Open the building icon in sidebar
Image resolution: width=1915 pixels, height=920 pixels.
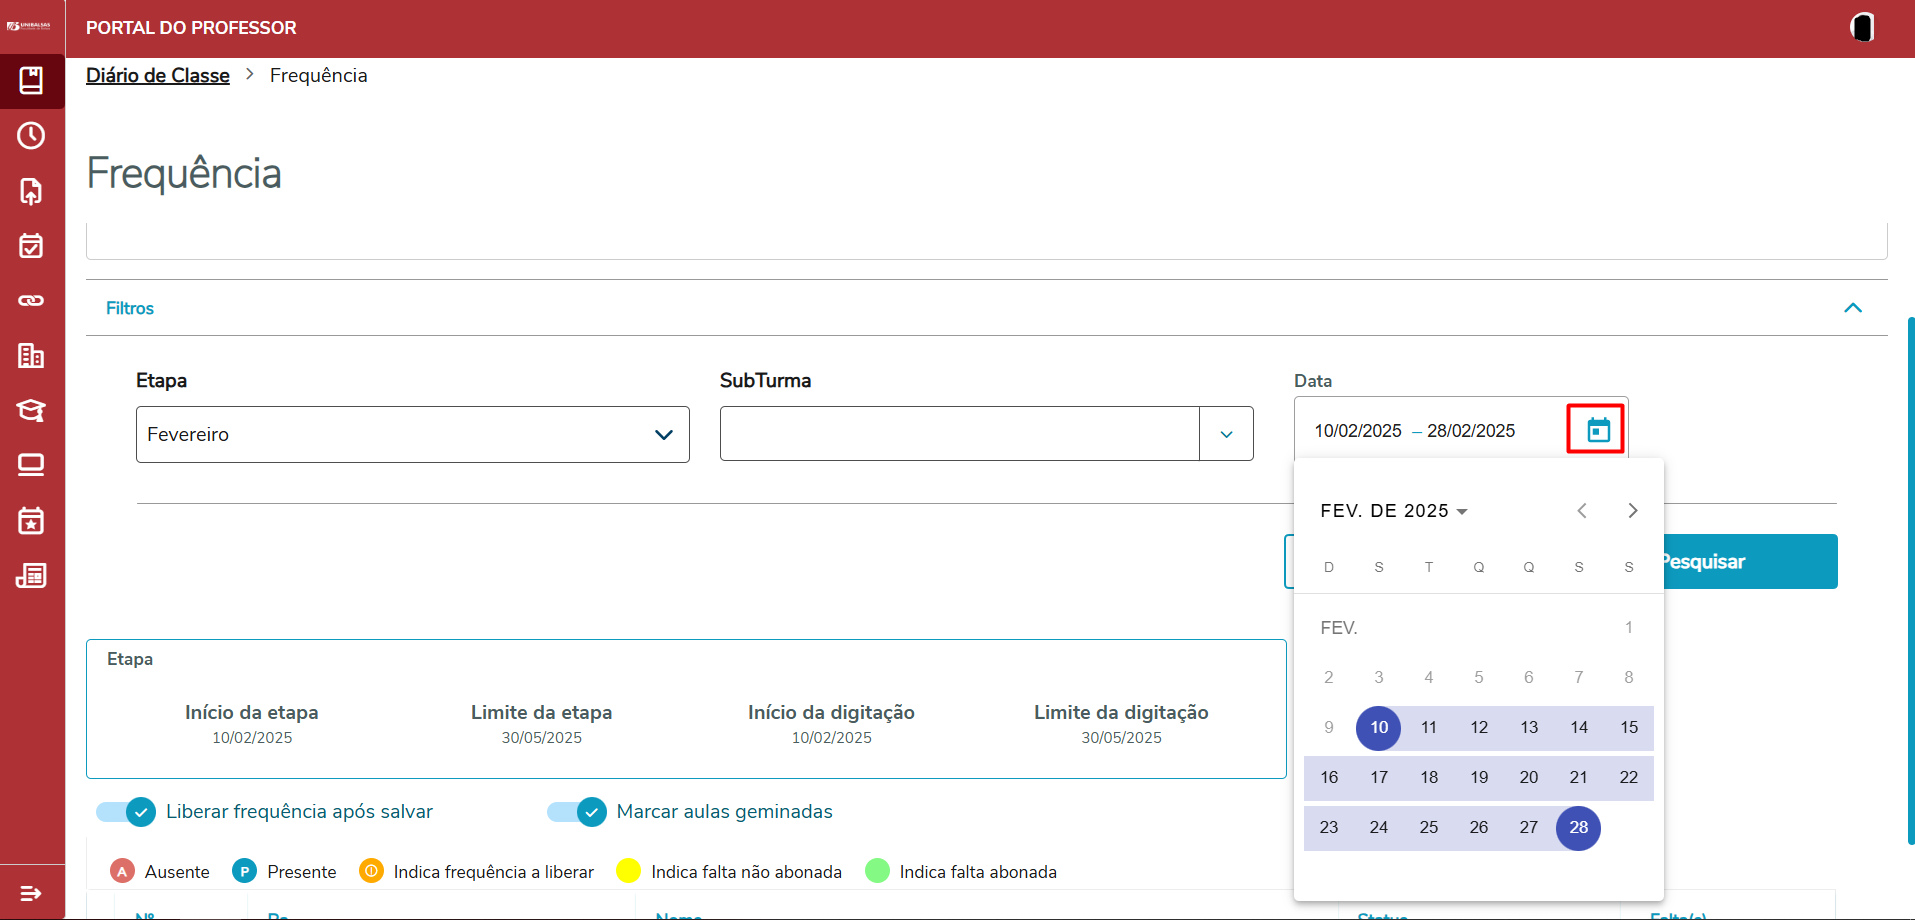click(x=31, y=355)
